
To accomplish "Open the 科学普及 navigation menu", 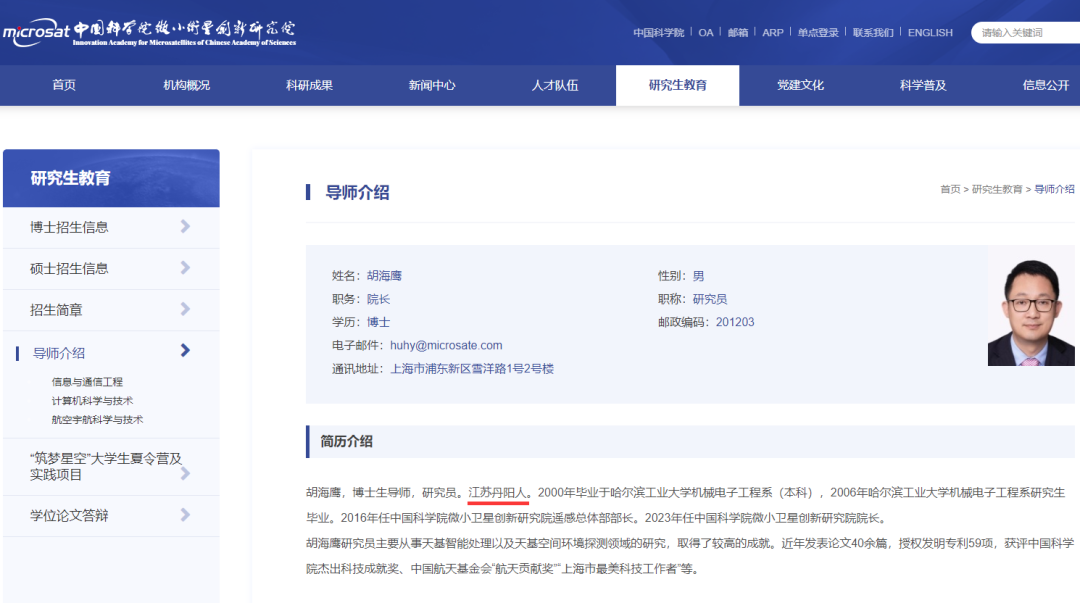I will 923,85.
